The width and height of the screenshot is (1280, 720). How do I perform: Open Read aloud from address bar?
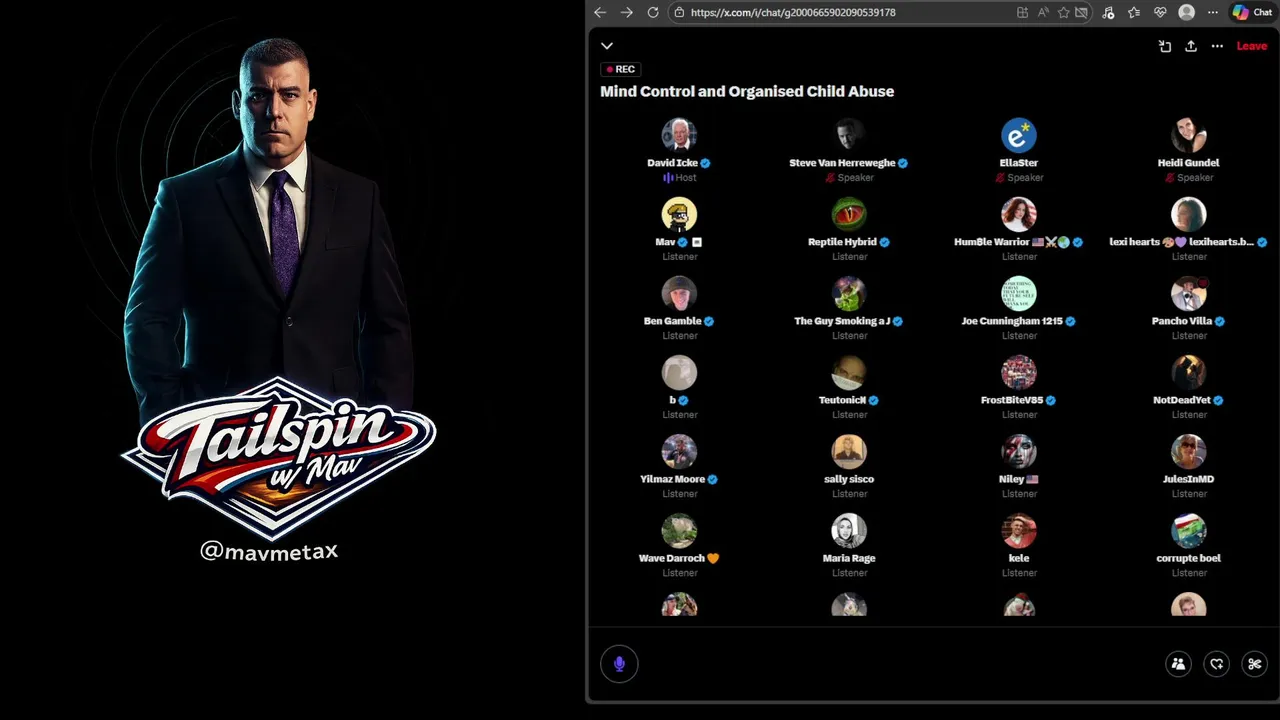tap(1043, 12)
